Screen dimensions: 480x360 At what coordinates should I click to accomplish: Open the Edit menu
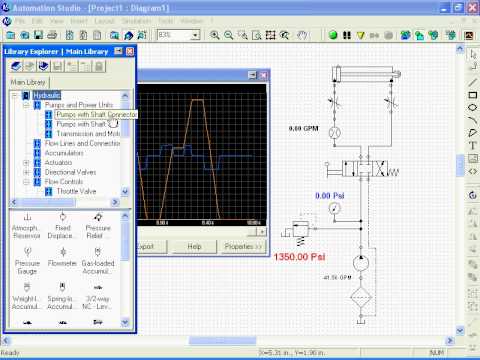[x=37, y=21]
